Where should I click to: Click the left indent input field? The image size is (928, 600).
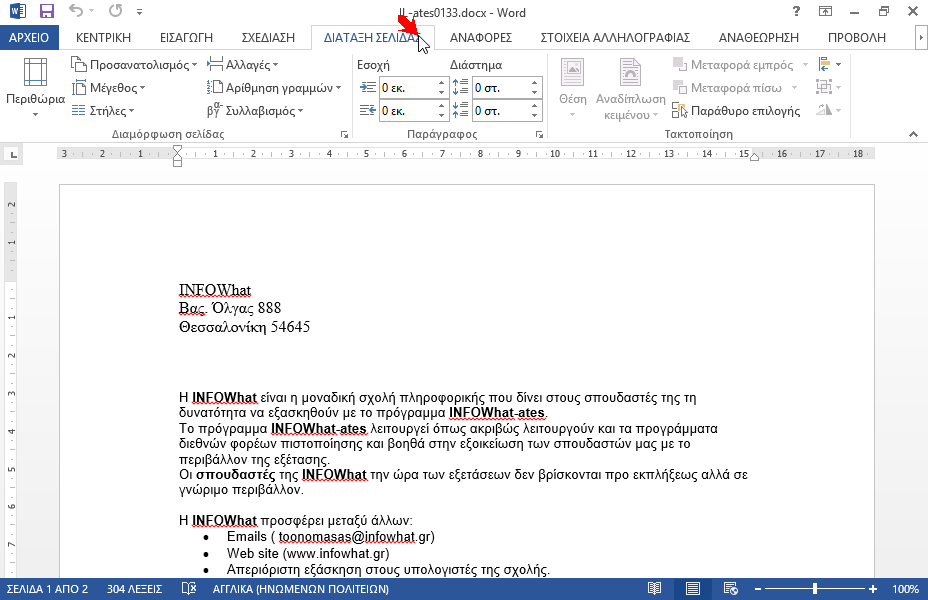pyautogui.click(x=408, y=88)
